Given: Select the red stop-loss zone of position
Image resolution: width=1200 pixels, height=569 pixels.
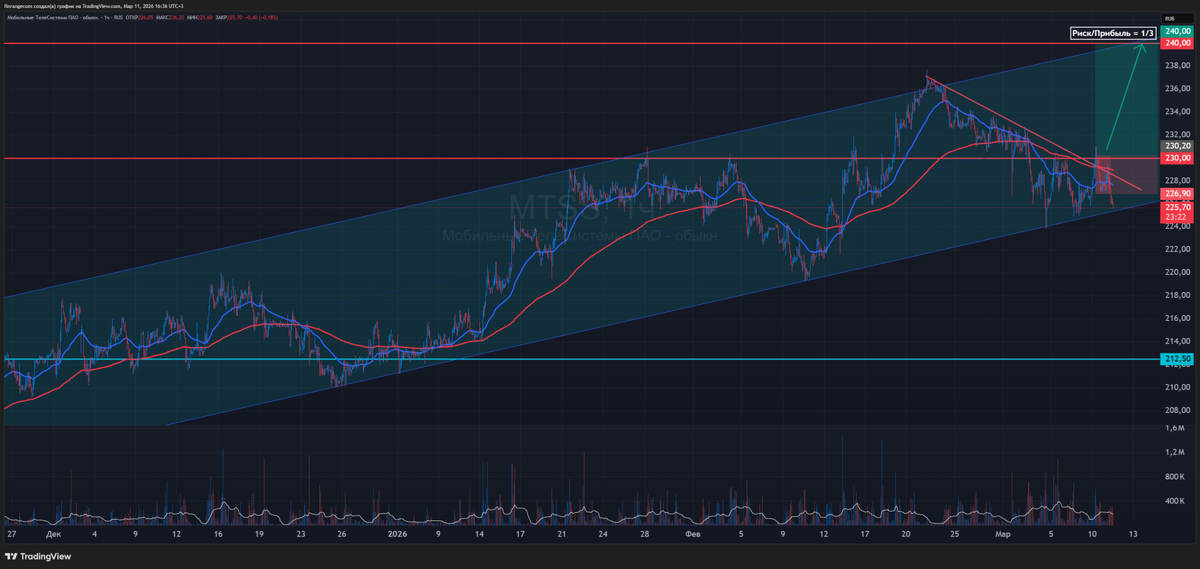Looking at the screenshot, I should (x=1128, y=175).
